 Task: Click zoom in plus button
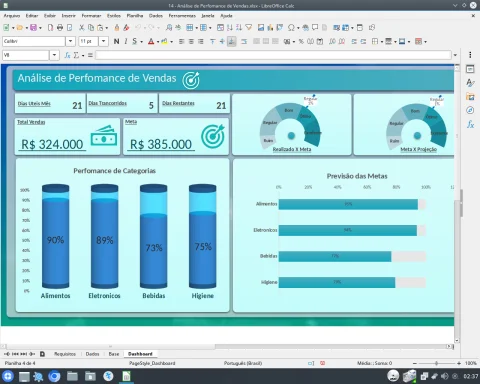[459, 363]
